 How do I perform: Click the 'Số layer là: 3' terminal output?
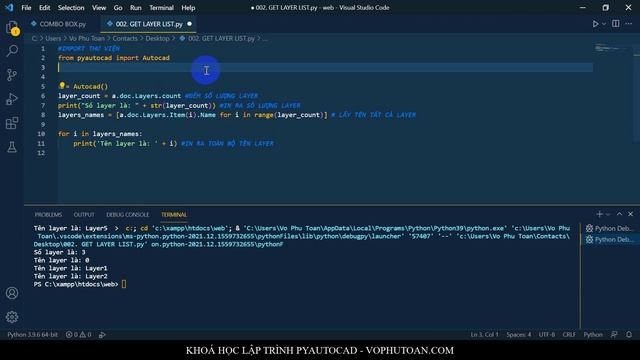click(x=60, y=252)
